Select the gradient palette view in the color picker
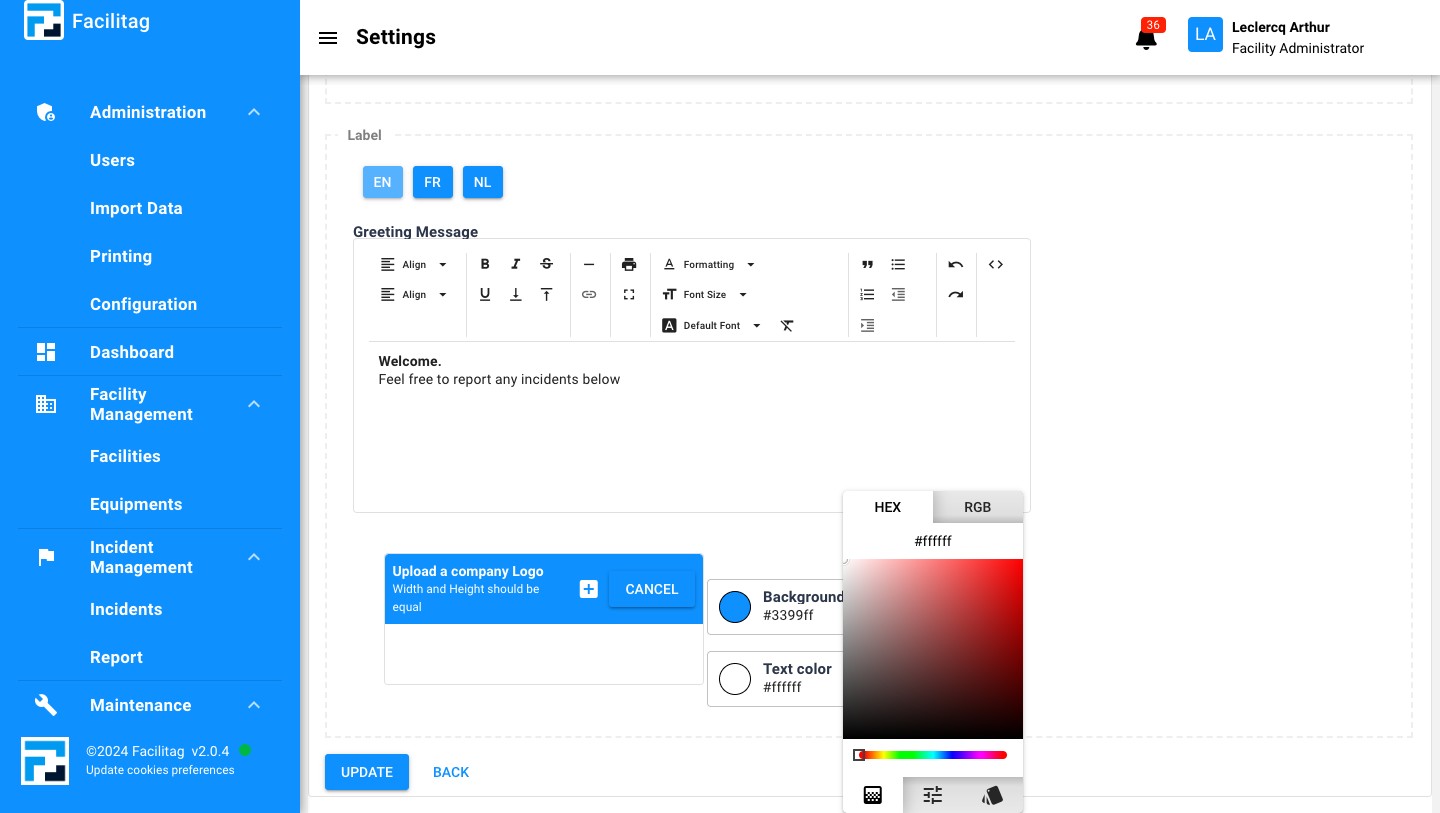This screenshot has width=1440, height=813. (x=873, y=795)
